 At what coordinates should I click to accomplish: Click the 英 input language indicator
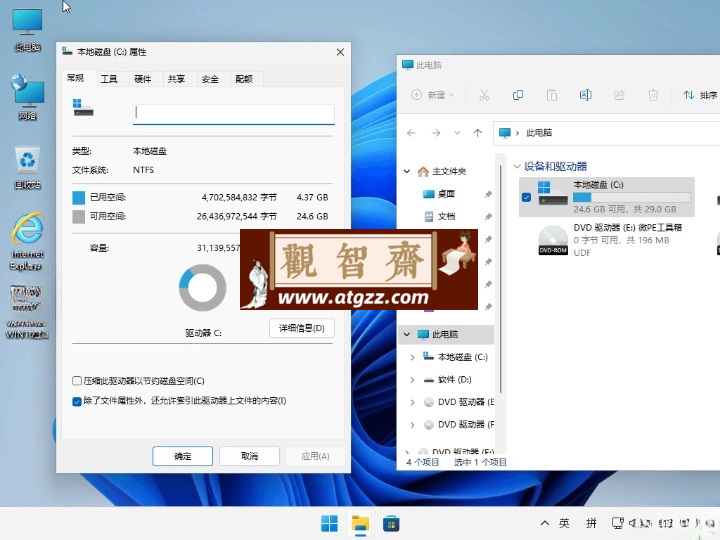[x=564, y=523]
